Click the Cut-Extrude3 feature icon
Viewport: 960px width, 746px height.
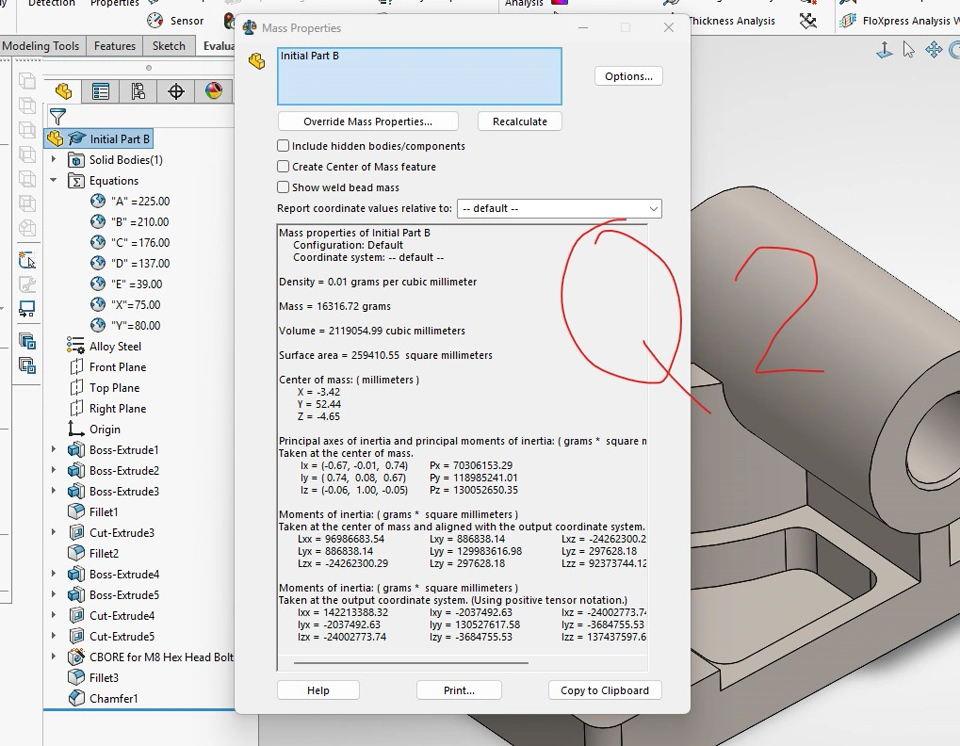(x=76, y=532)
